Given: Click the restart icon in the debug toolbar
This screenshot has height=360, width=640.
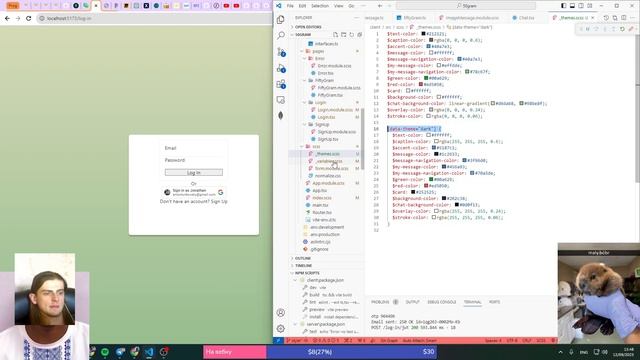Looking at the screenshot, I should point(622,29).
